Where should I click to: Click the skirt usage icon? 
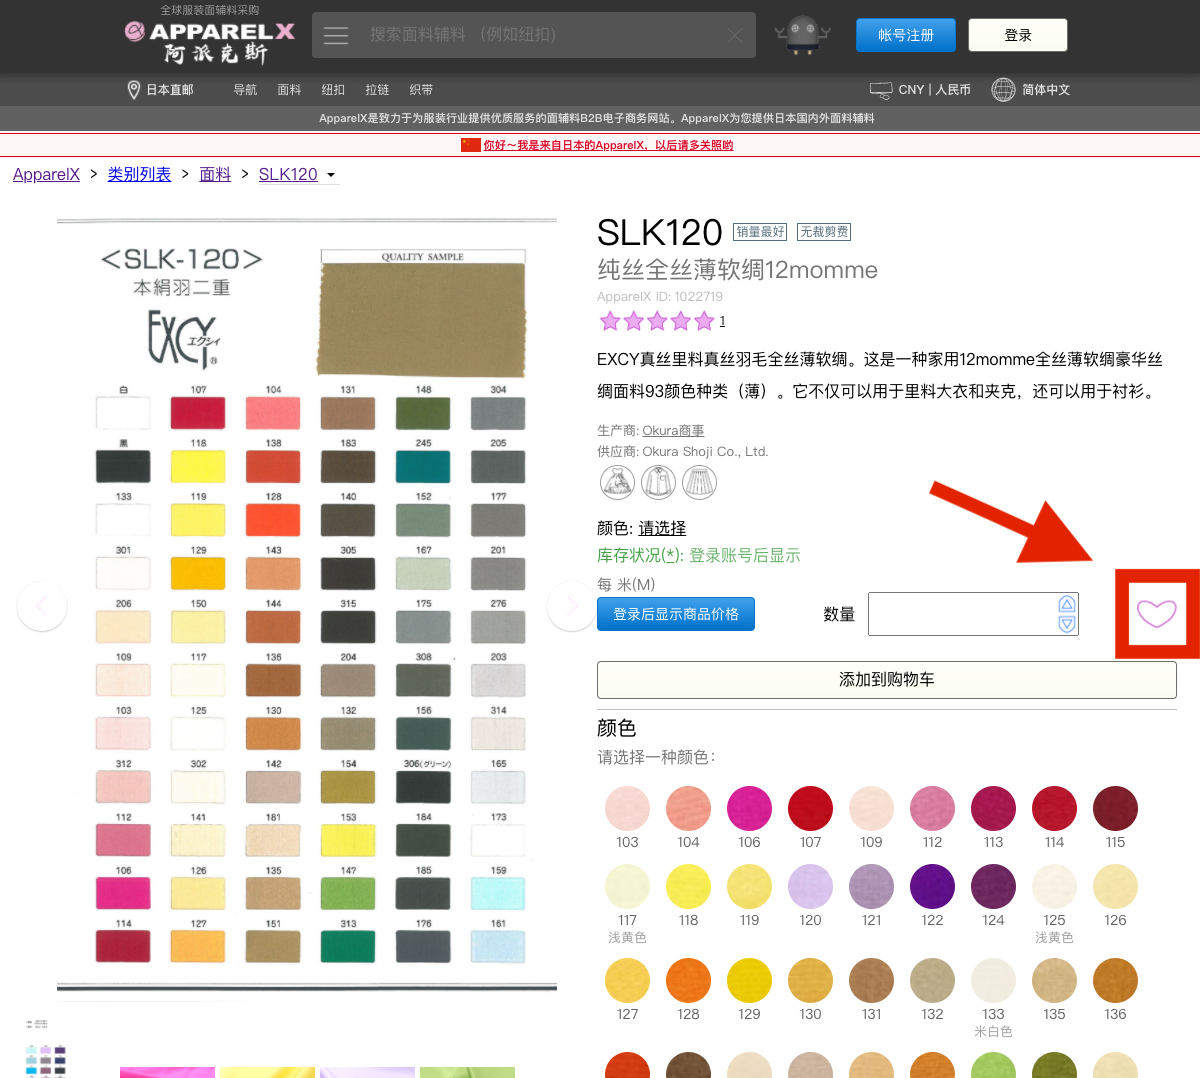click(x=699, y=482)
